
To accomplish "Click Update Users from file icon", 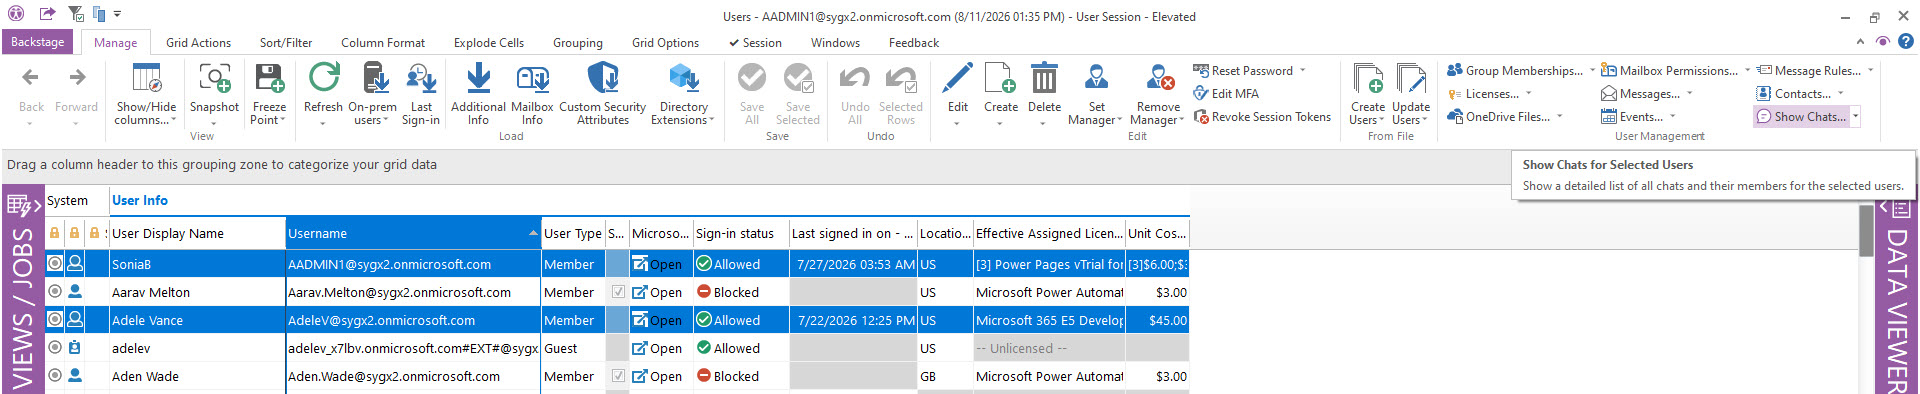I will click(x=1411, y=78).
